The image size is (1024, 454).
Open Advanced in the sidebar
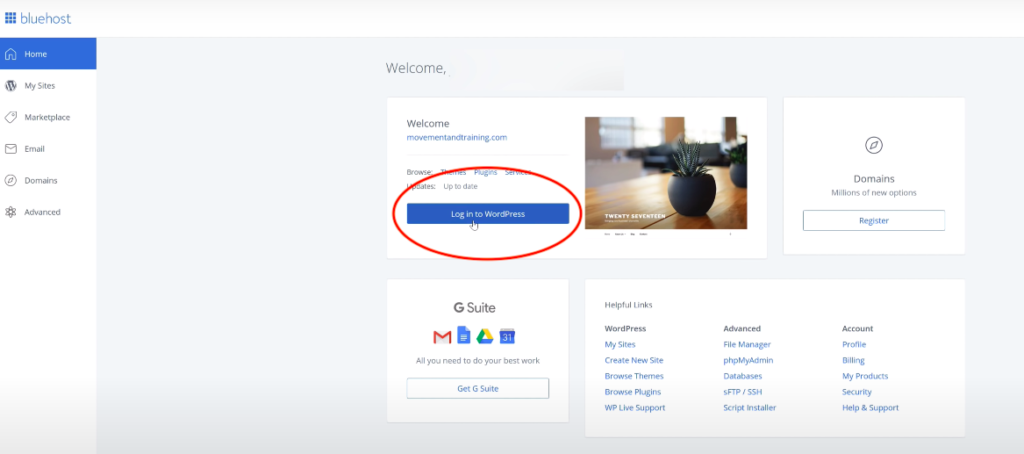pyautogui.click(x=48, y=212)
